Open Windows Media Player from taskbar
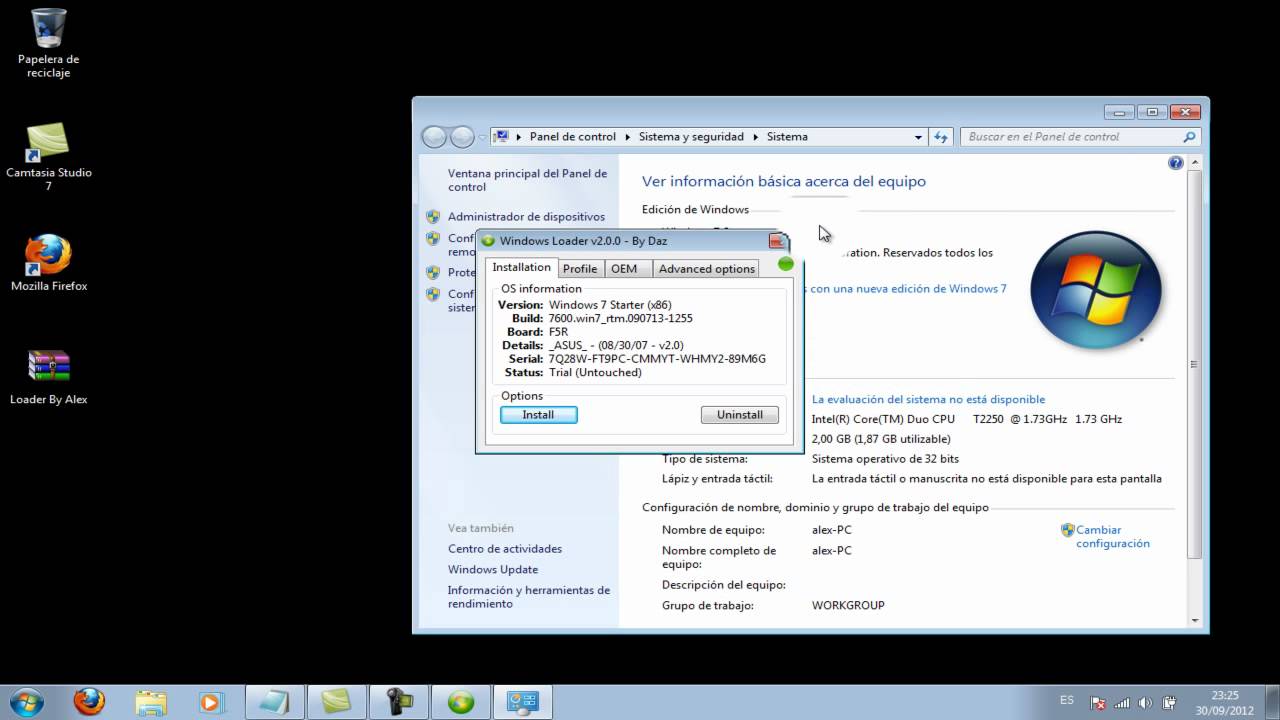1280x720 pixels. (x=210, y=701)
